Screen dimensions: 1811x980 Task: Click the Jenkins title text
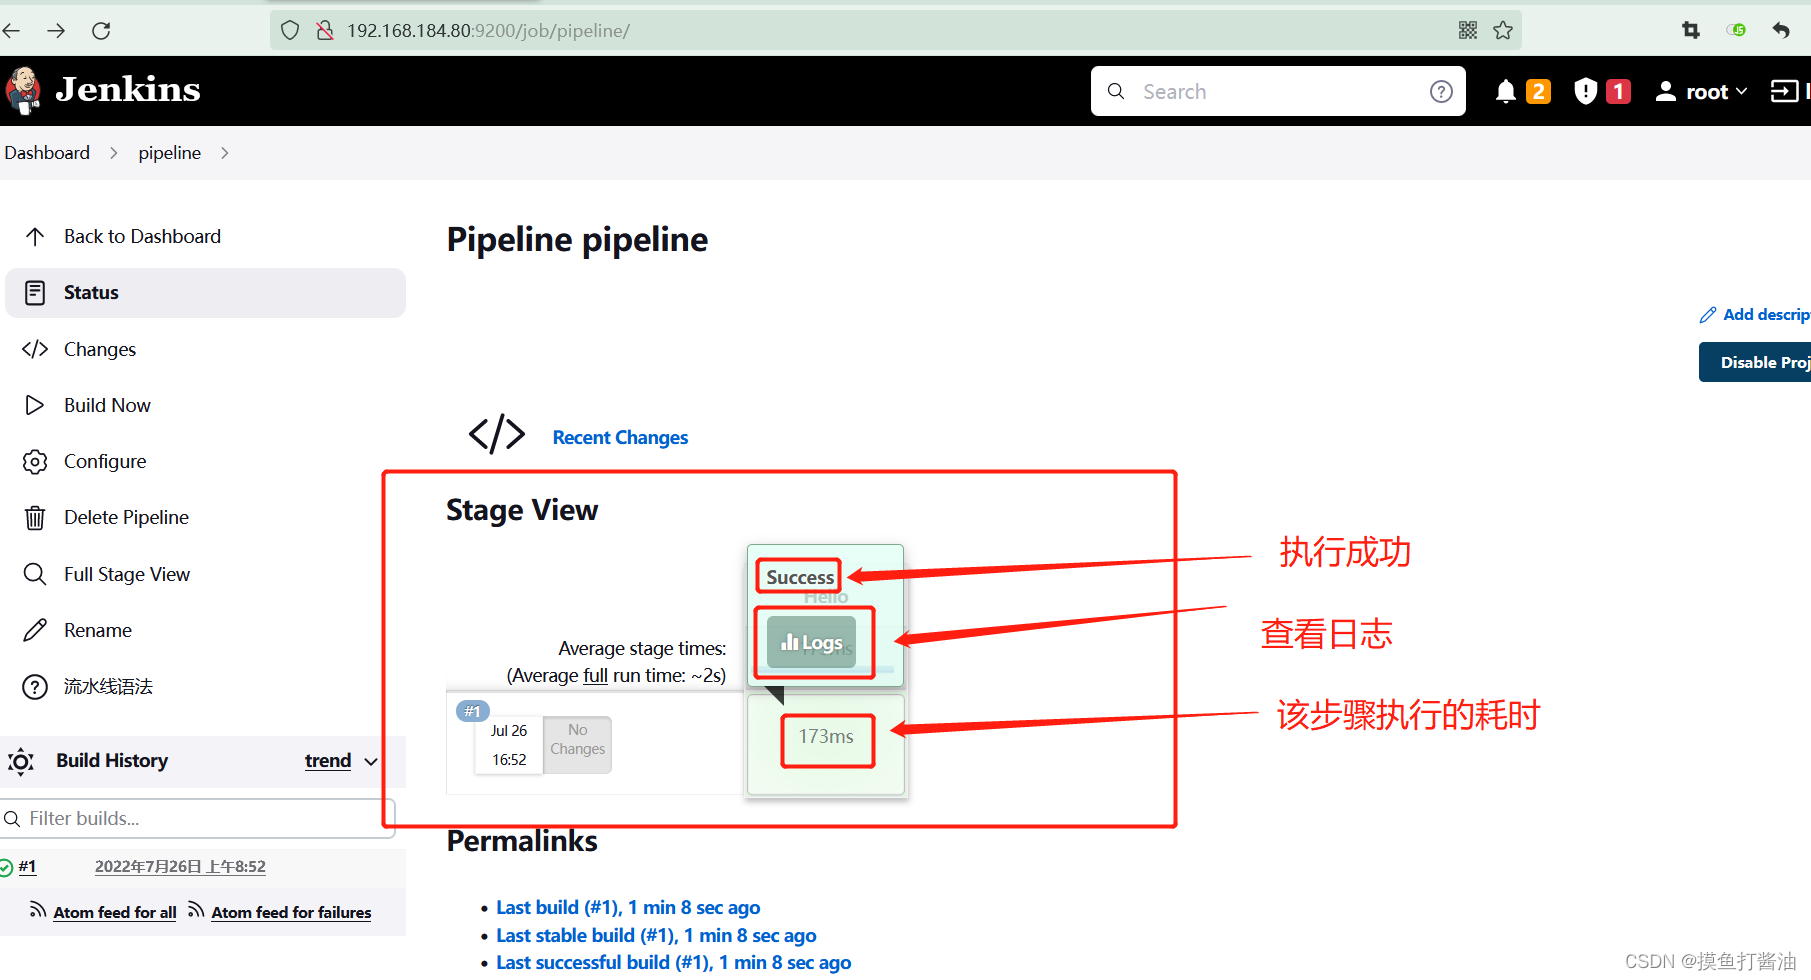point(128,90)
